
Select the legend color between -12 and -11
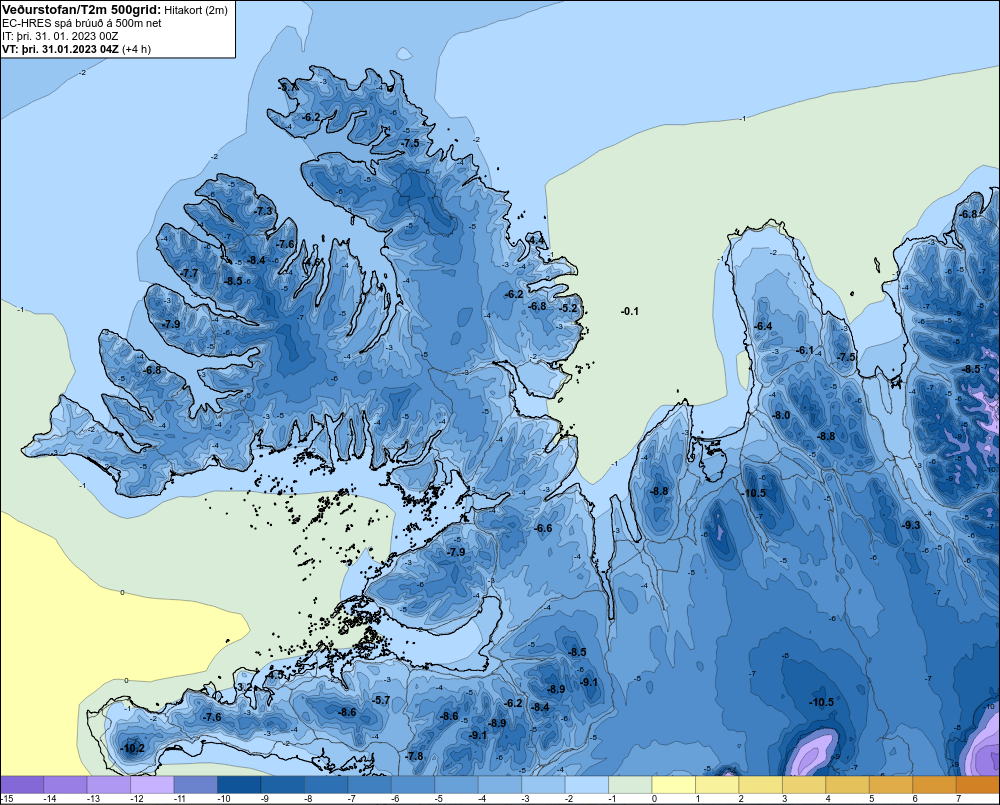click(x=152, y=785)
